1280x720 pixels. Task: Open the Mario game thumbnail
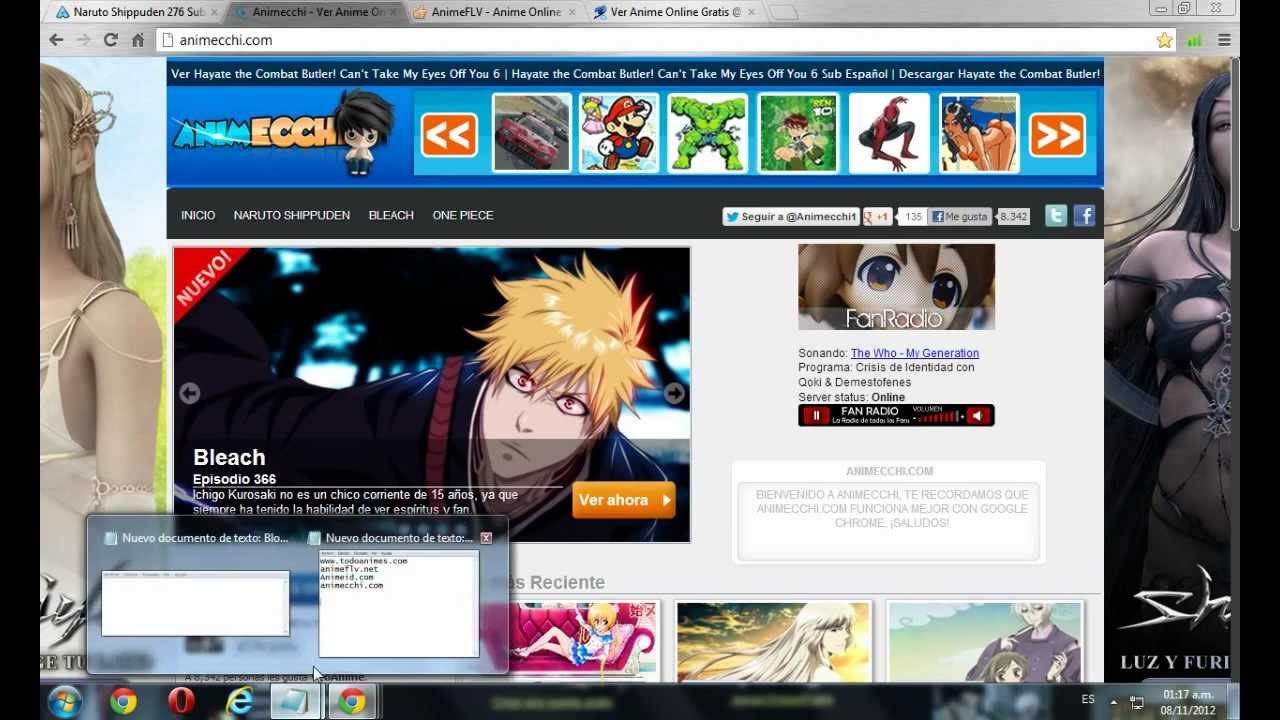coord(619,133)
